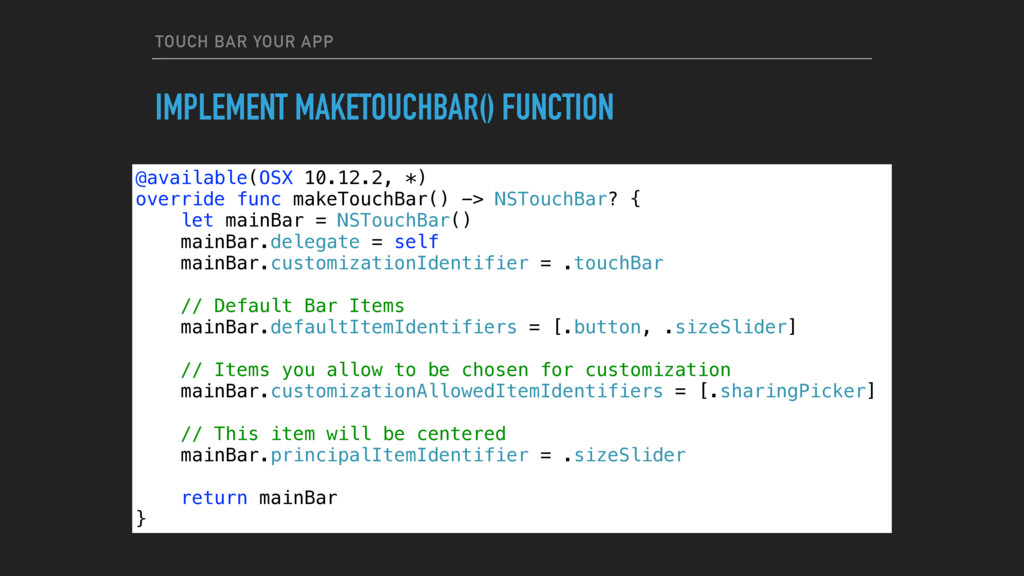Image resolution: width=1024 pixels, height=576 pixels.
Task: Click customizationAllowedItemIdentifiers property
Action: coord(467,391)
